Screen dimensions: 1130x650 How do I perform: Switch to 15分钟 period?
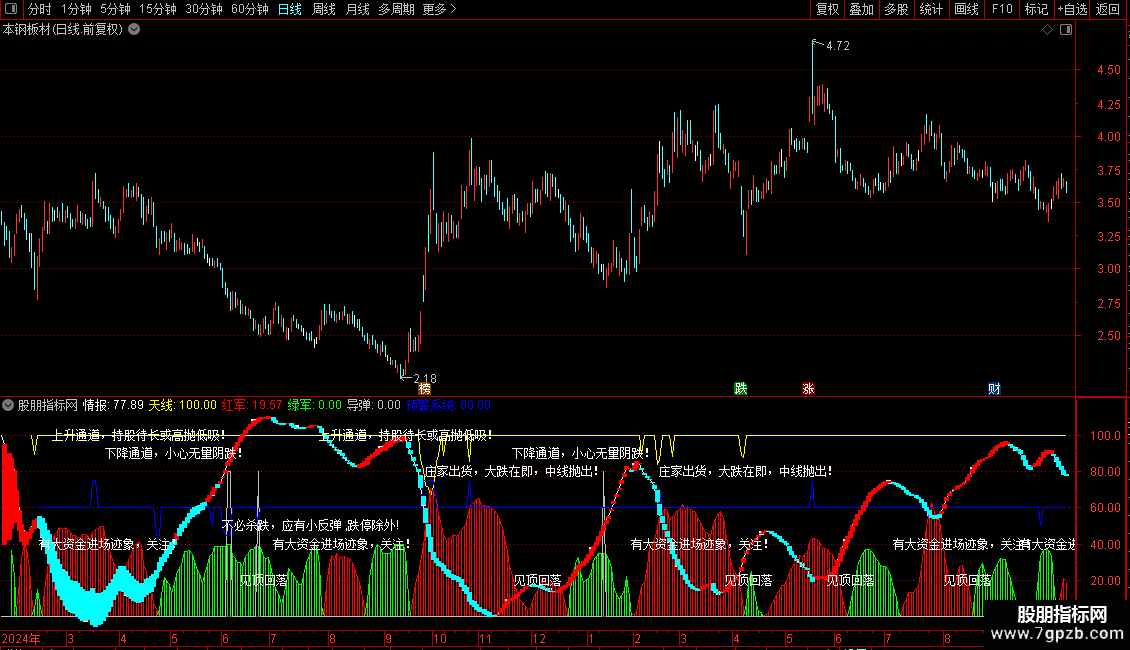[x=157, y=9]
